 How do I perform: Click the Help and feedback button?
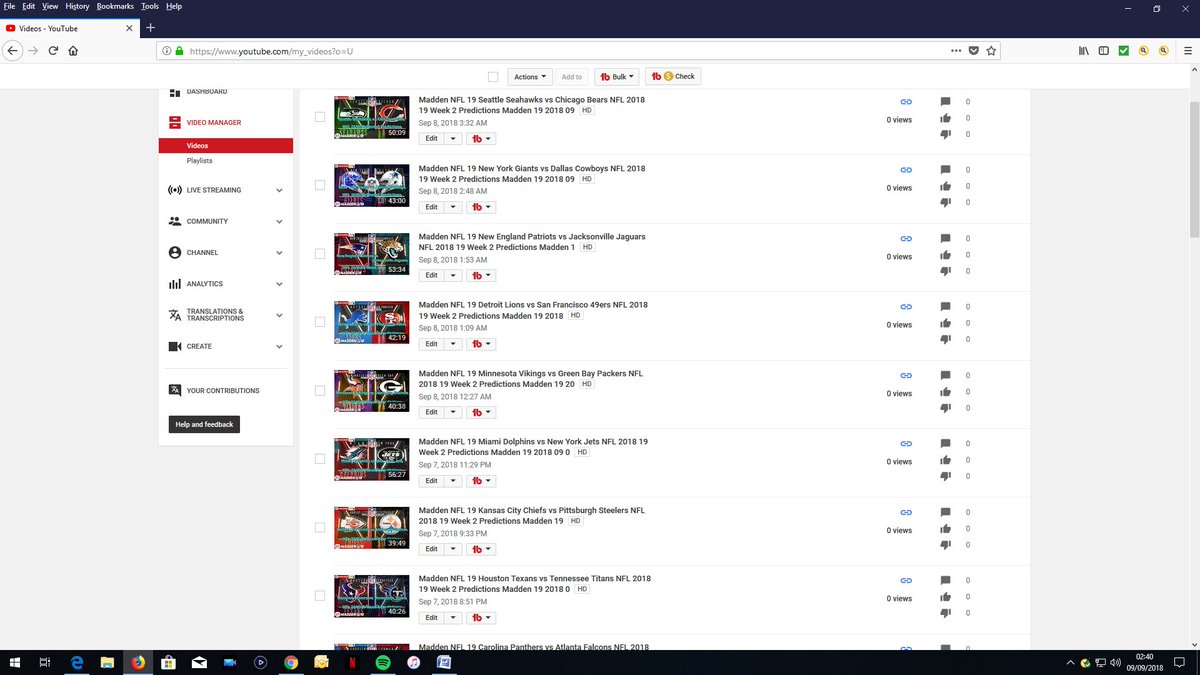(x=204, y=425)
